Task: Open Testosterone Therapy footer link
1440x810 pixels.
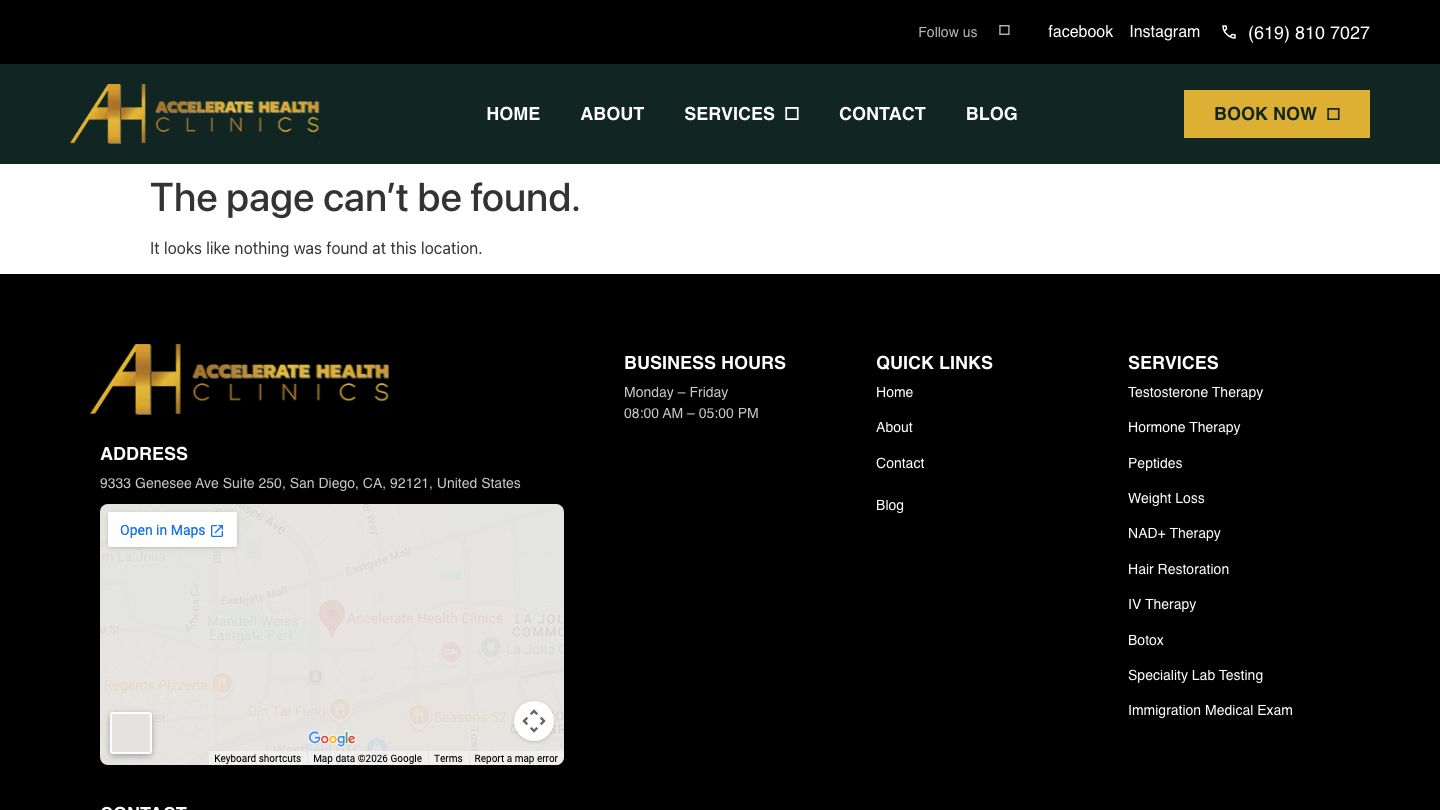Action: (1195, 392)
